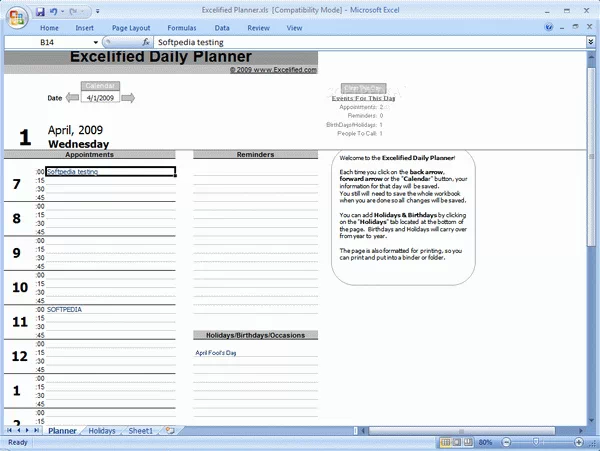This screenshot has height=451, width=600.
Task: Open the Office button menu
Action: click(x=17, y=18)
